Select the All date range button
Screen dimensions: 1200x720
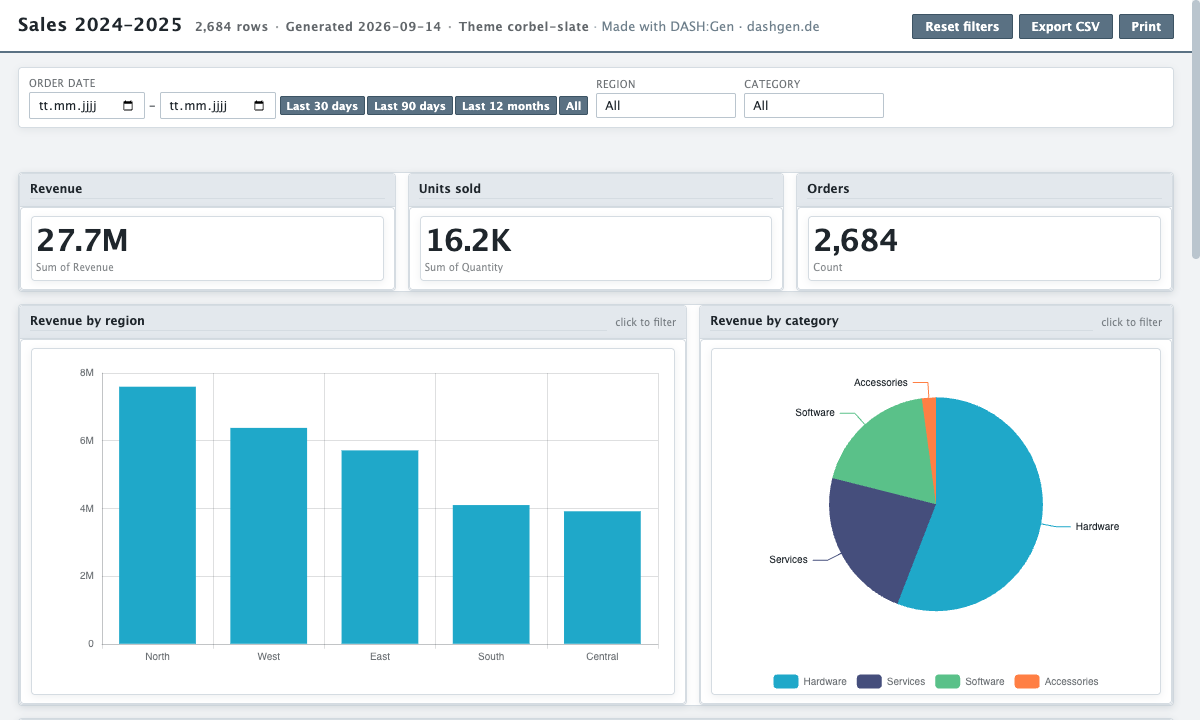573,106
